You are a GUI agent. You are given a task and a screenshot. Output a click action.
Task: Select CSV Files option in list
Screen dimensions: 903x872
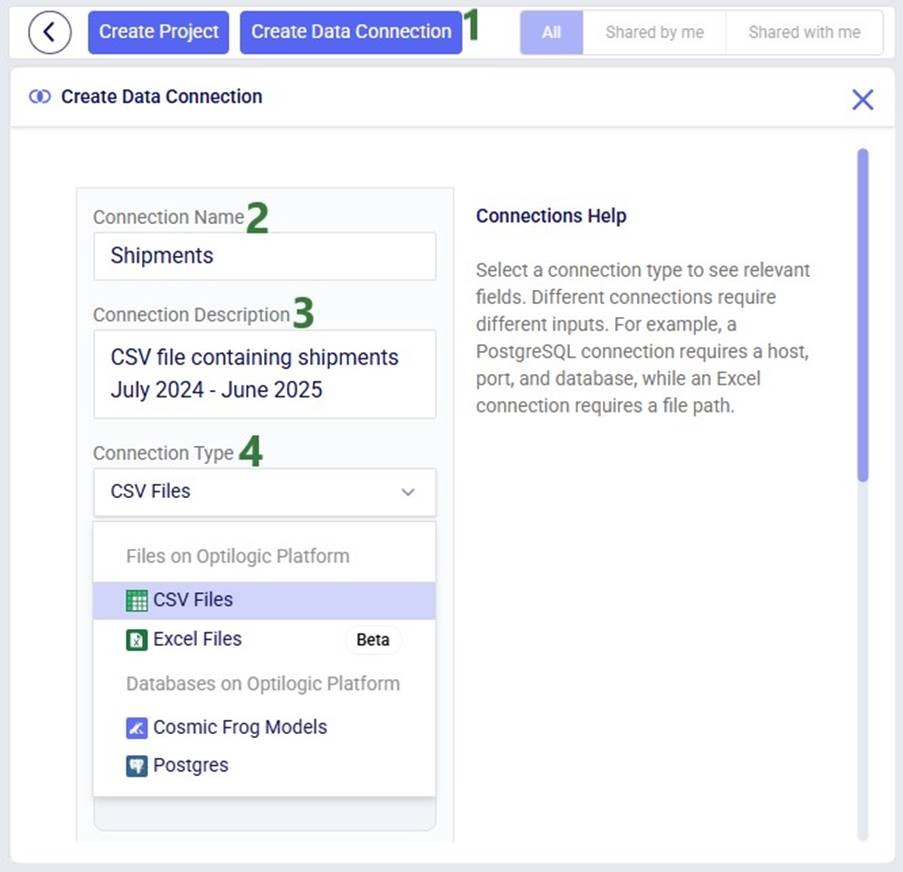pyautogui.click(x=264, y=600)
